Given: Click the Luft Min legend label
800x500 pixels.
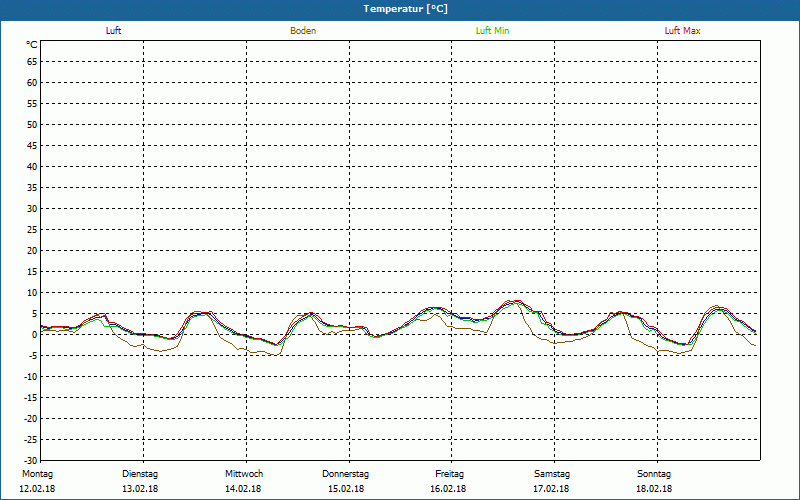Looking at the screenshot, I should click(x=492, y=31).
